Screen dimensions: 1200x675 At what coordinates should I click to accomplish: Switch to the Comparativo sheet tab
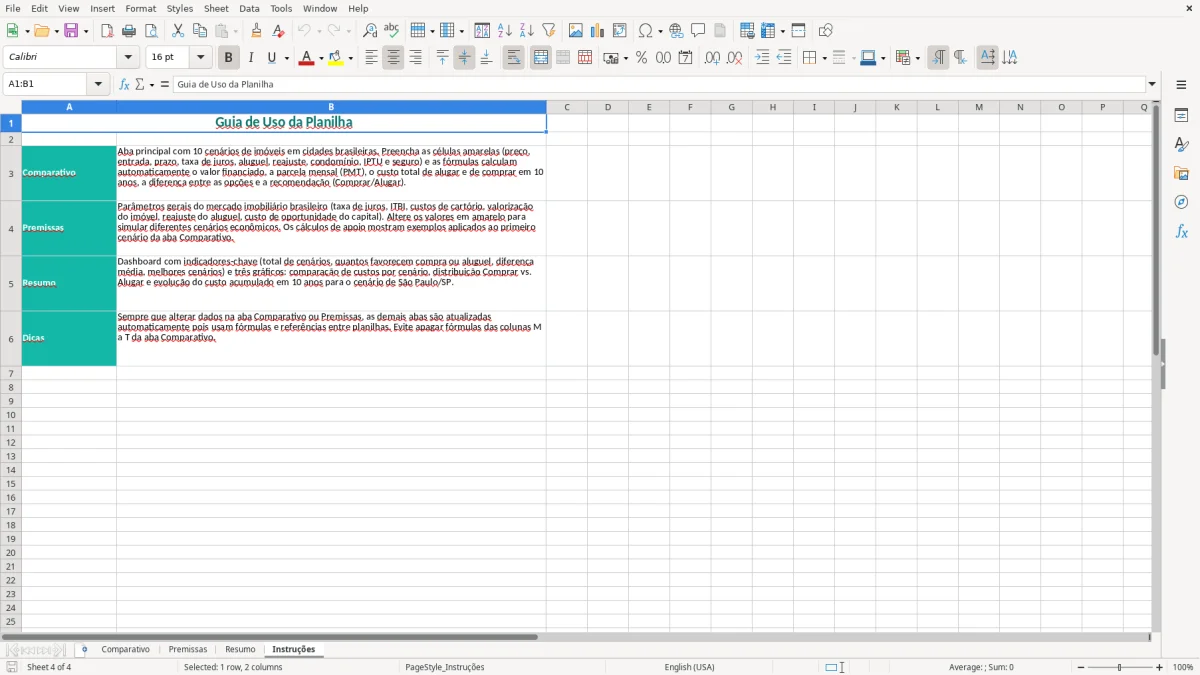125,650
